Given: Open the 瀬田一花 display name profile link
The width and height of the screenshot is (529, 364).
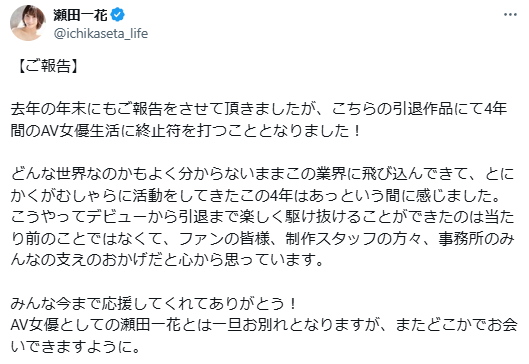Looking at the screenshot, I should coord(80,15).
